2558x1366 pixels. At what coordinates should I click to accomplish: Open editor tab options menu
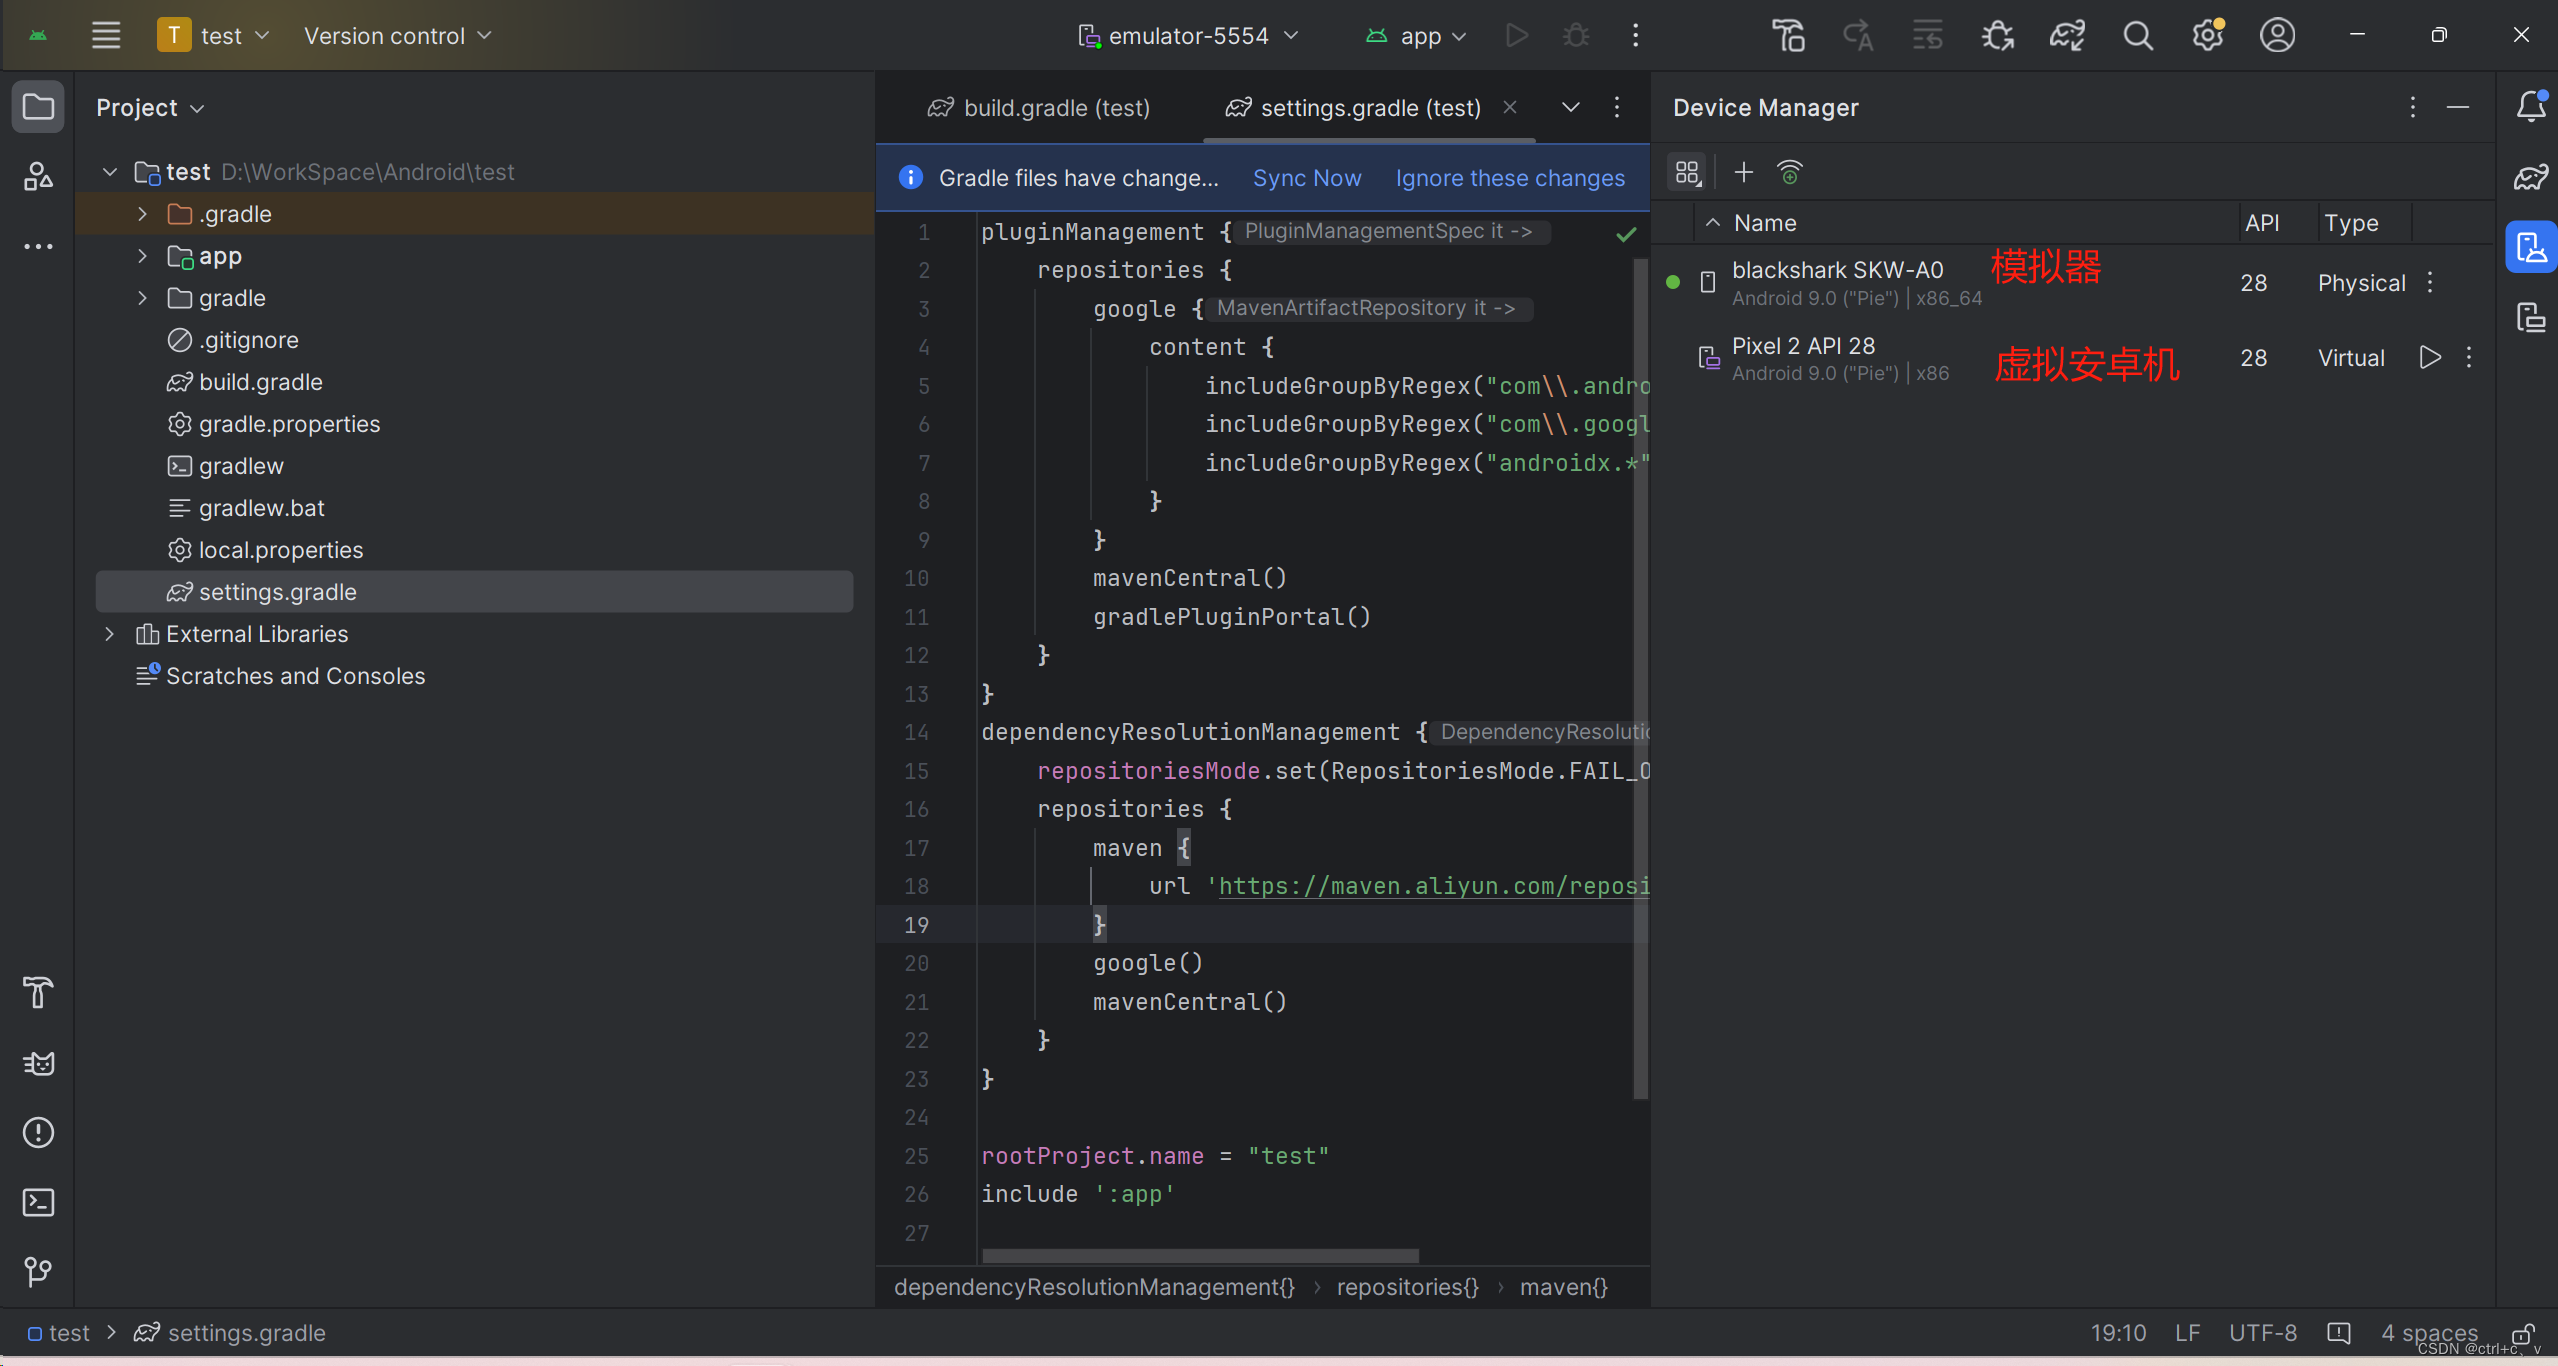(x=1617, y=107)
